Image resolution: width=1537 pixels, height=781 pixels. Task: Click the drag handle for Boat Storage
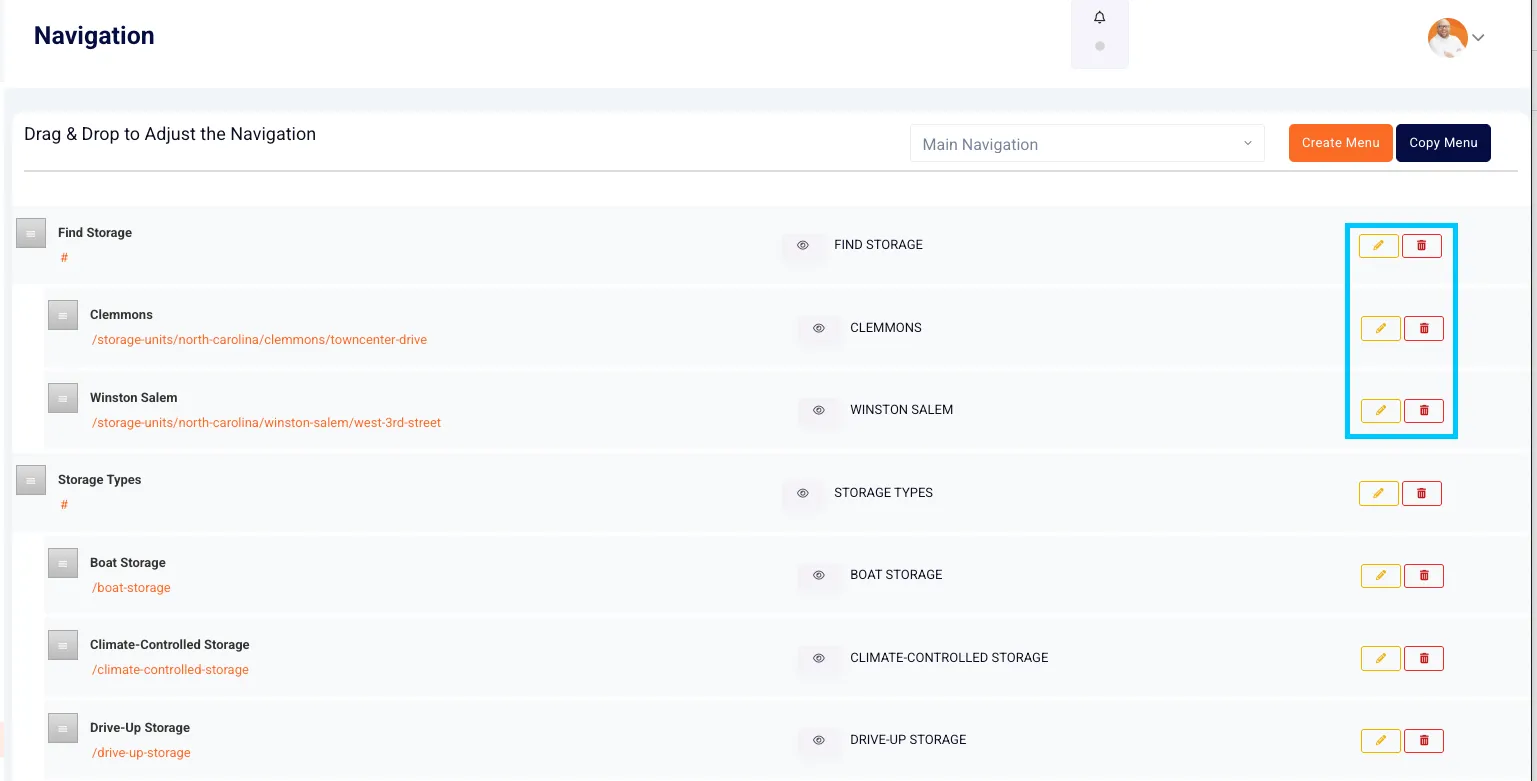[63, 563]
